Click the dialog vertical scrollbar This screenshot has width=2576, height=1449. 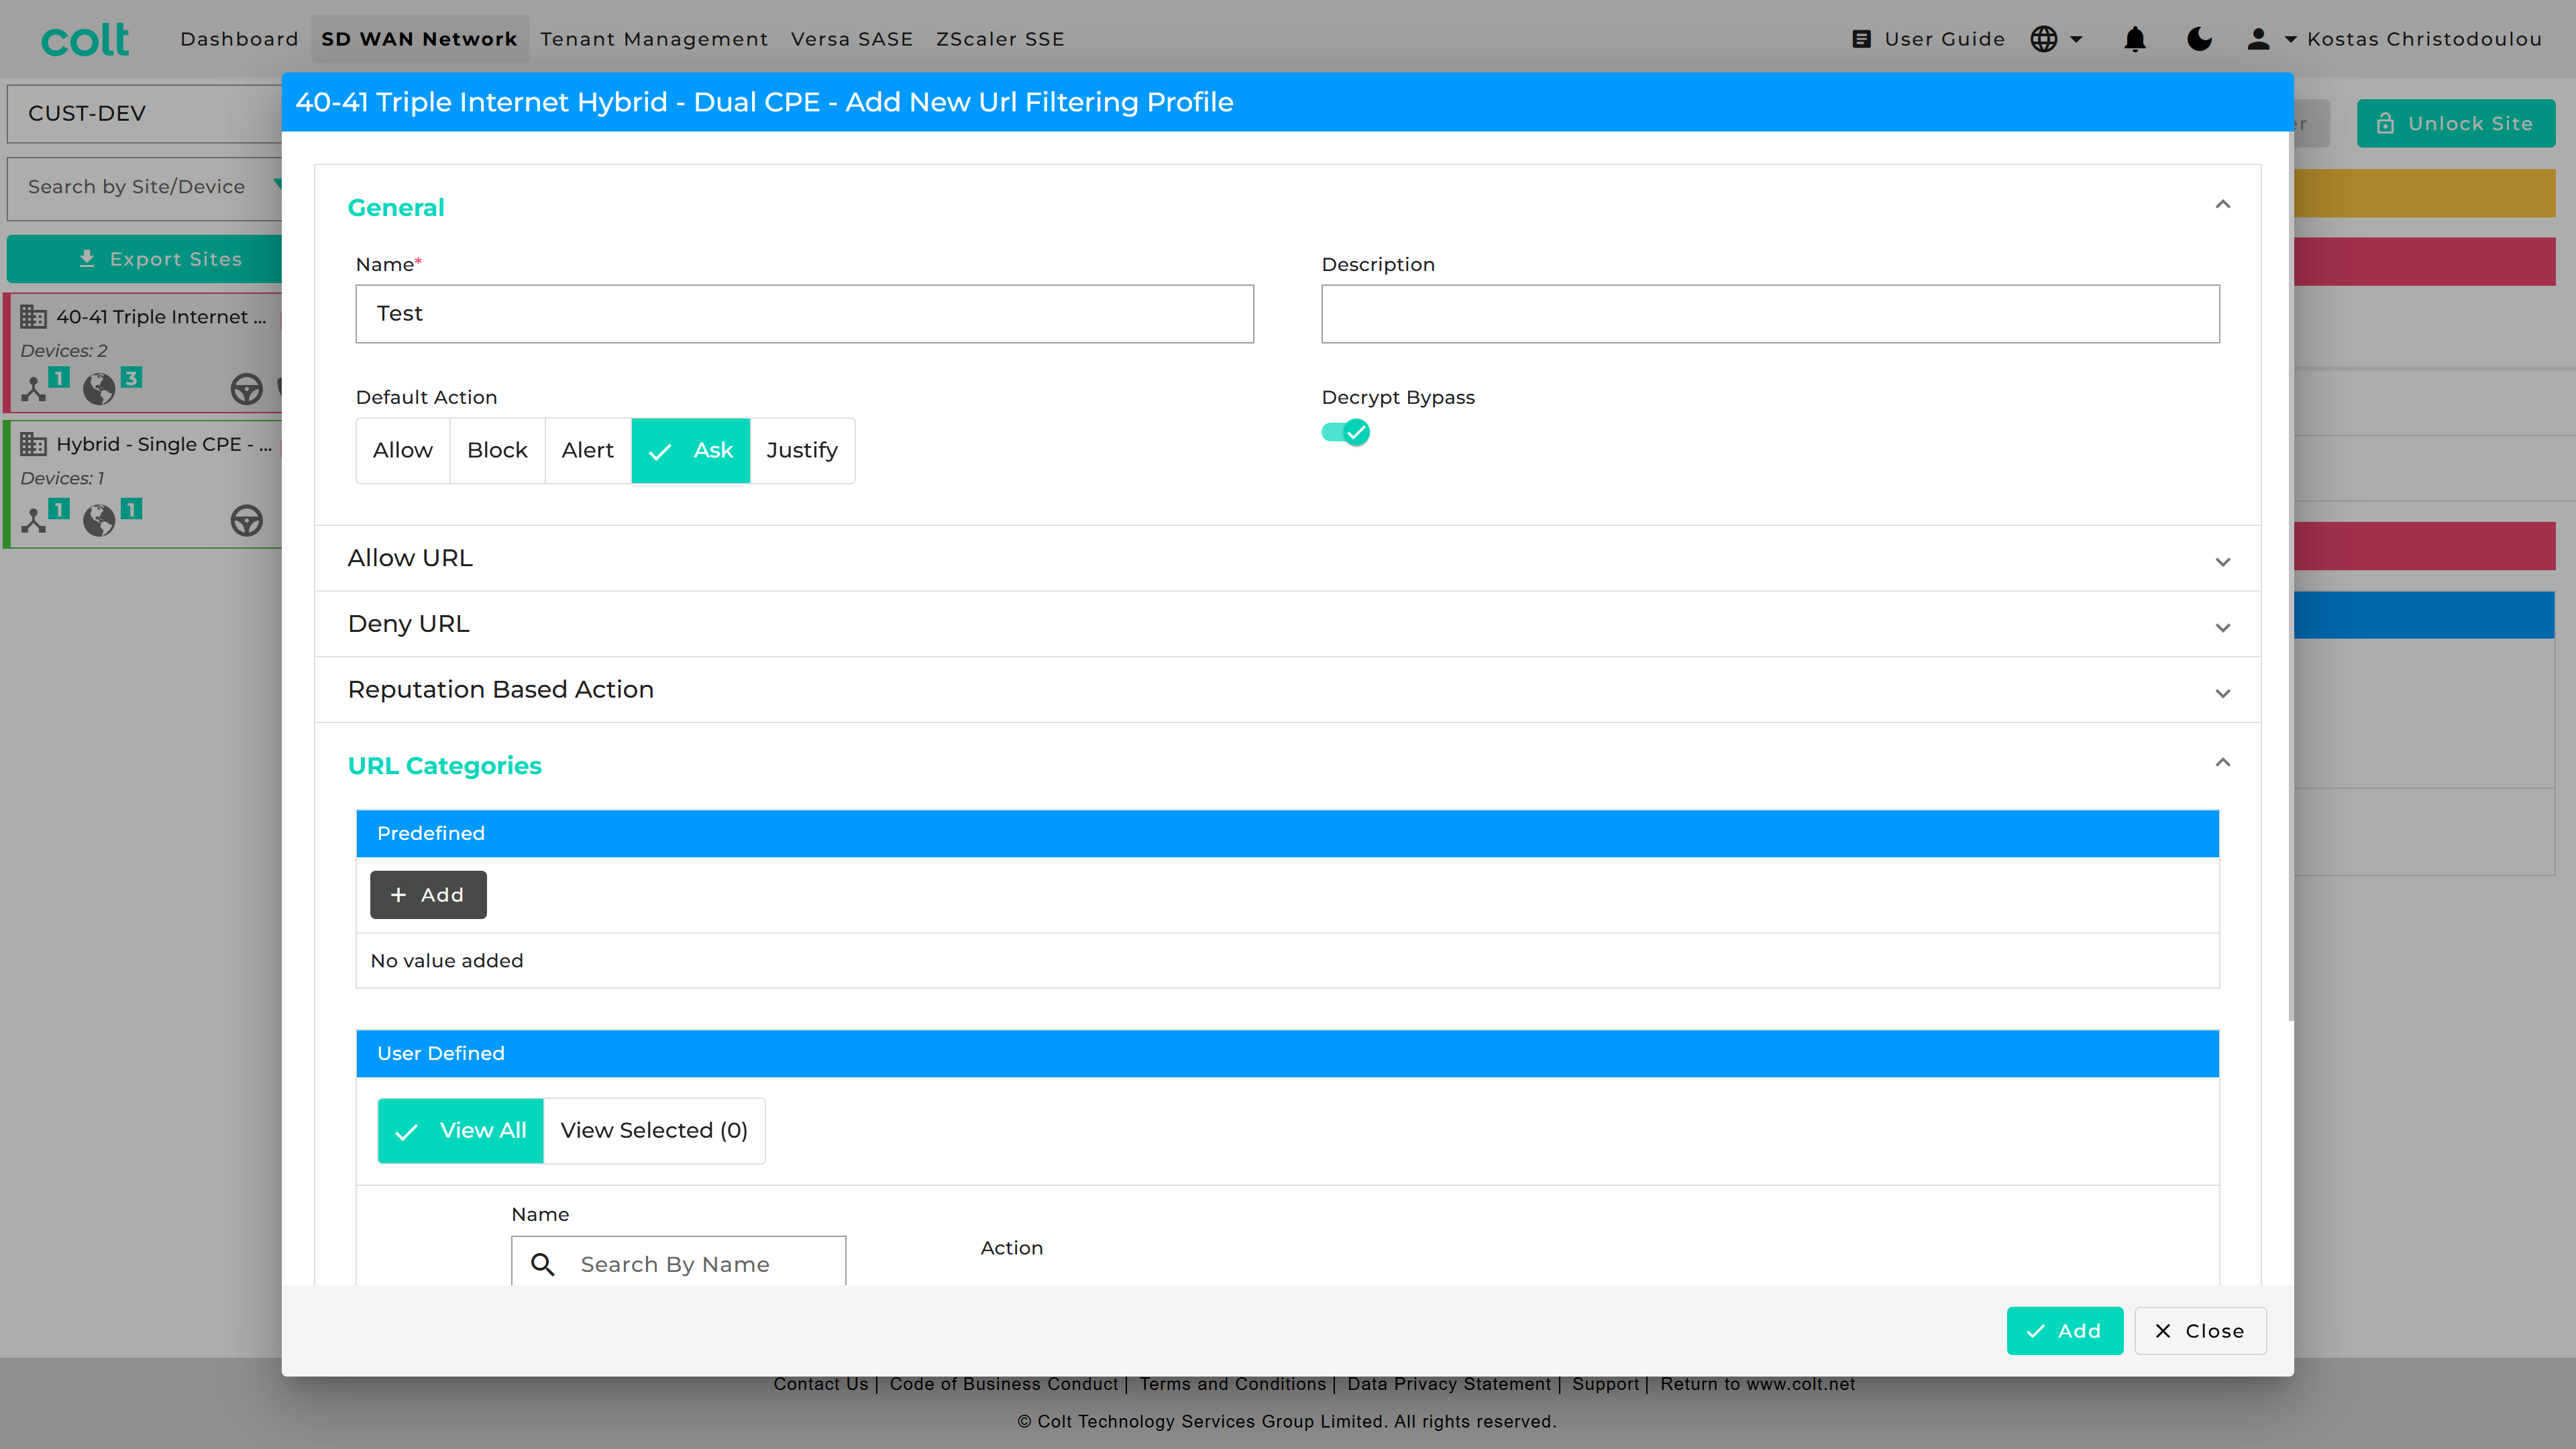[2290, 576]
